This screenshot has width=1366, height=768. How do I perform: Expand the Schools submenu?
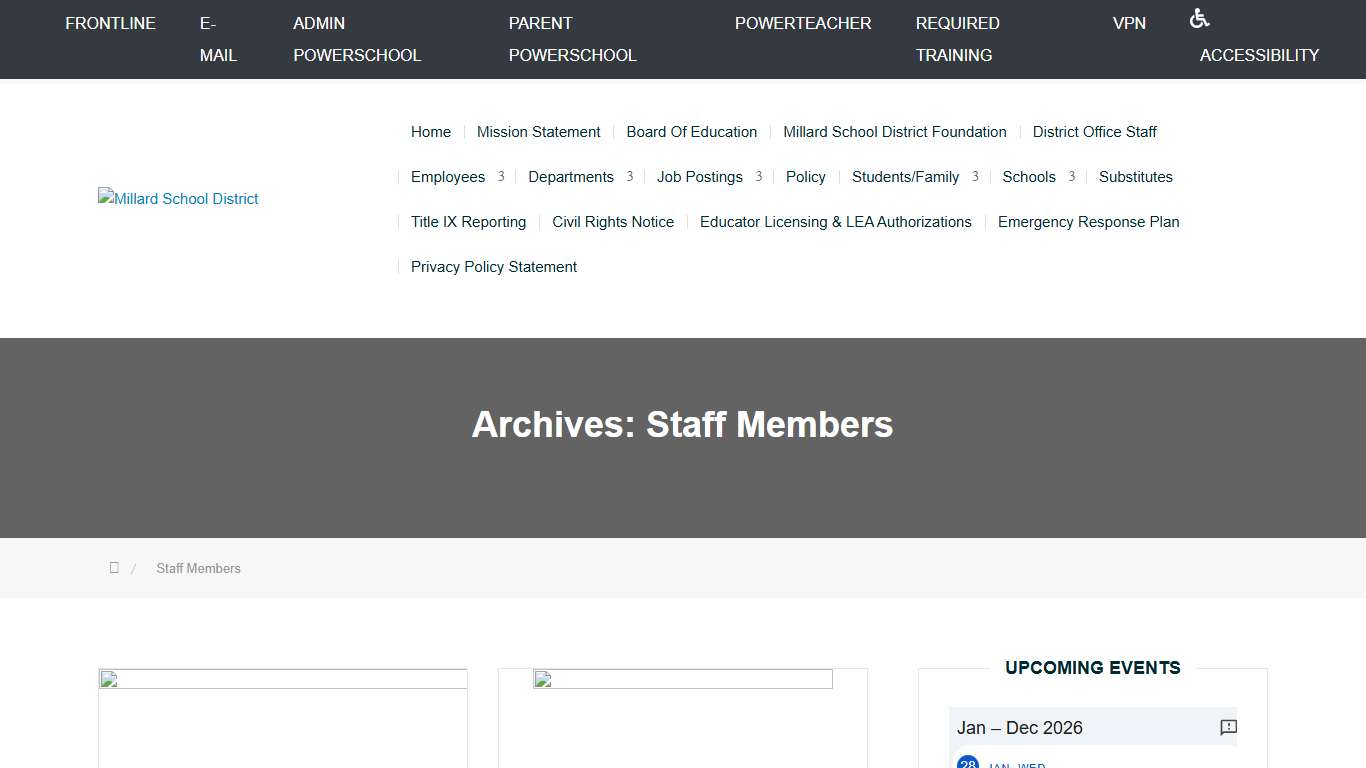click(1029, 176)
